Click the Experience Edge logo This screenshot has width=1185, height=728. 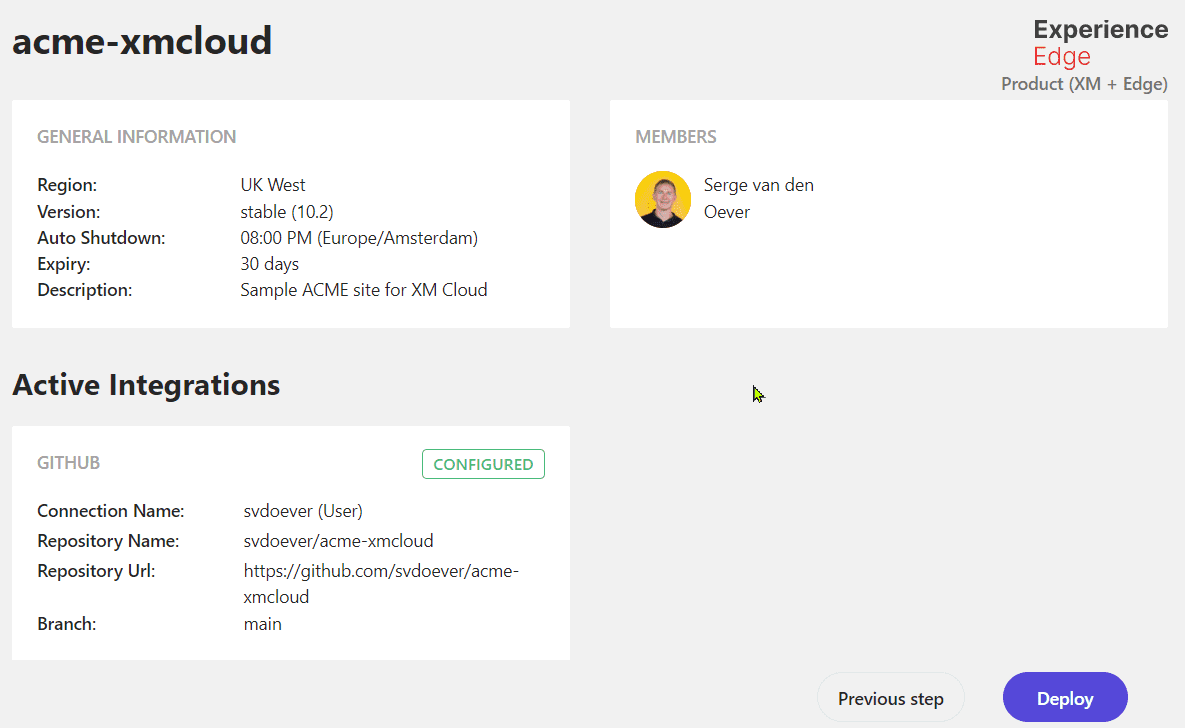[1100, 43]
